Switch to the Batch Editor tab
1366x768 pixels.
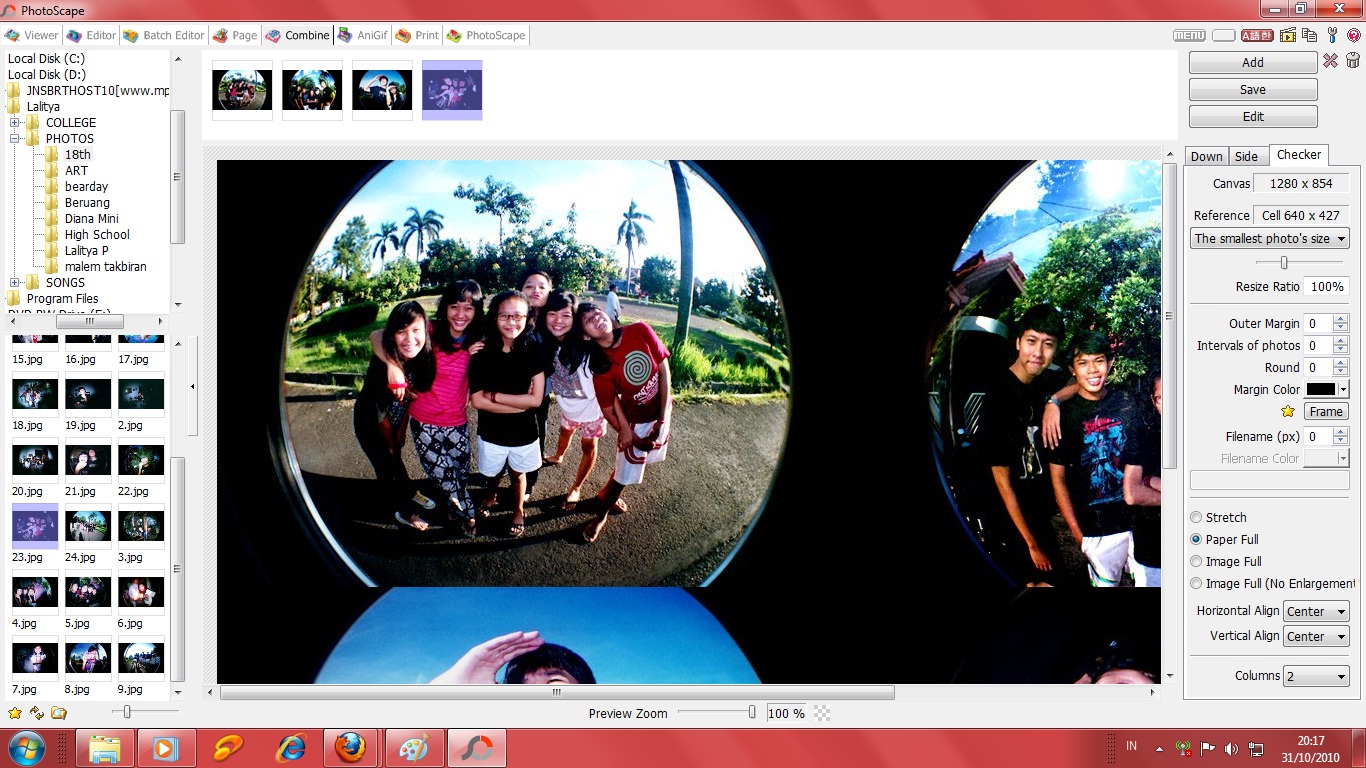pyautogui.click(x=164, y=35)
